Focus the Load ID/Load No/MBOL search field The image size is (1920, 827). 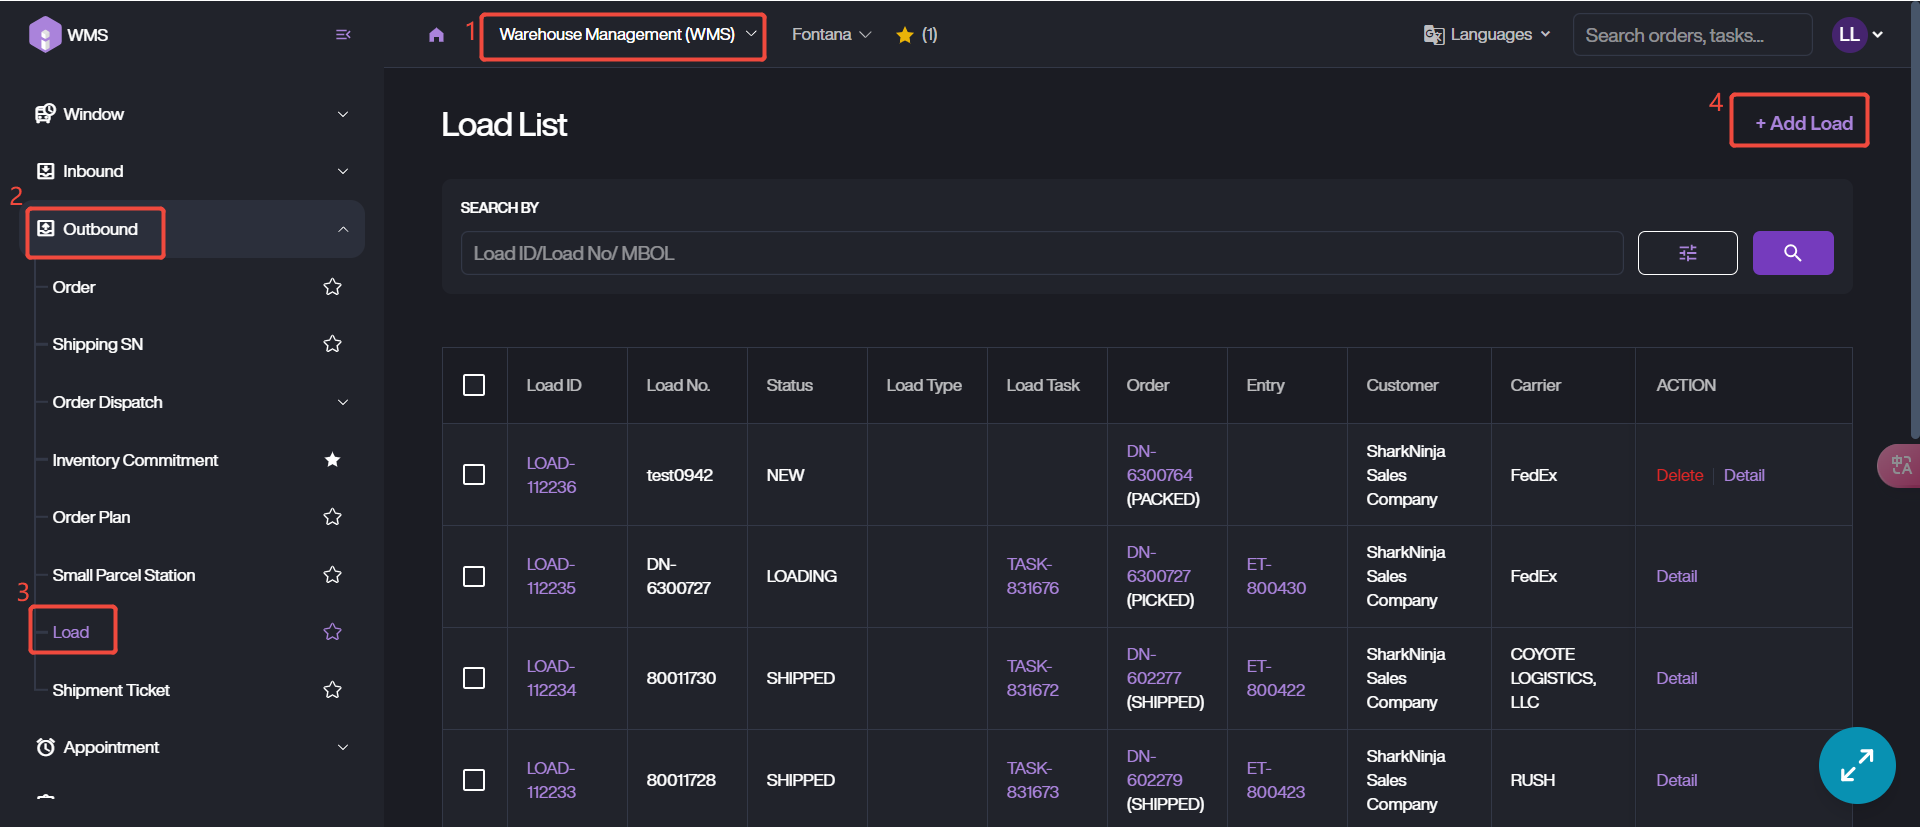(1040, 253)
